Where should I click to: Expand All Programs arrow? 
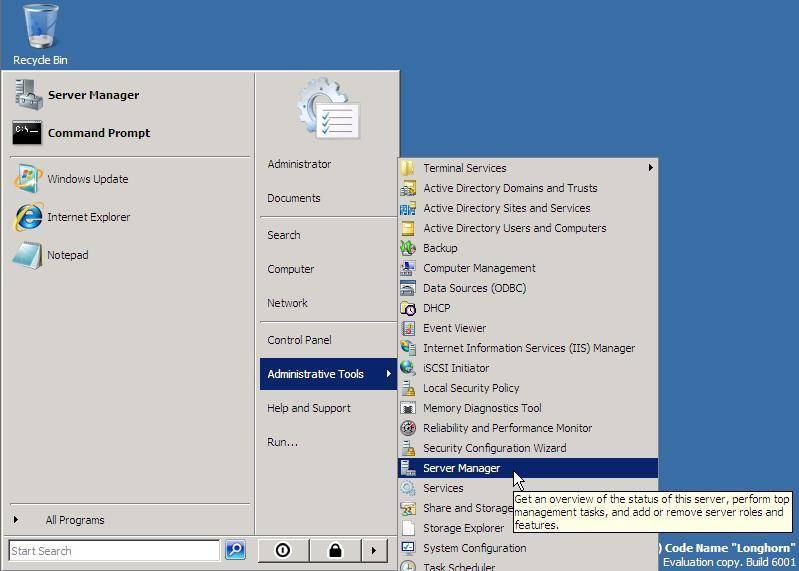coord(16,520)
